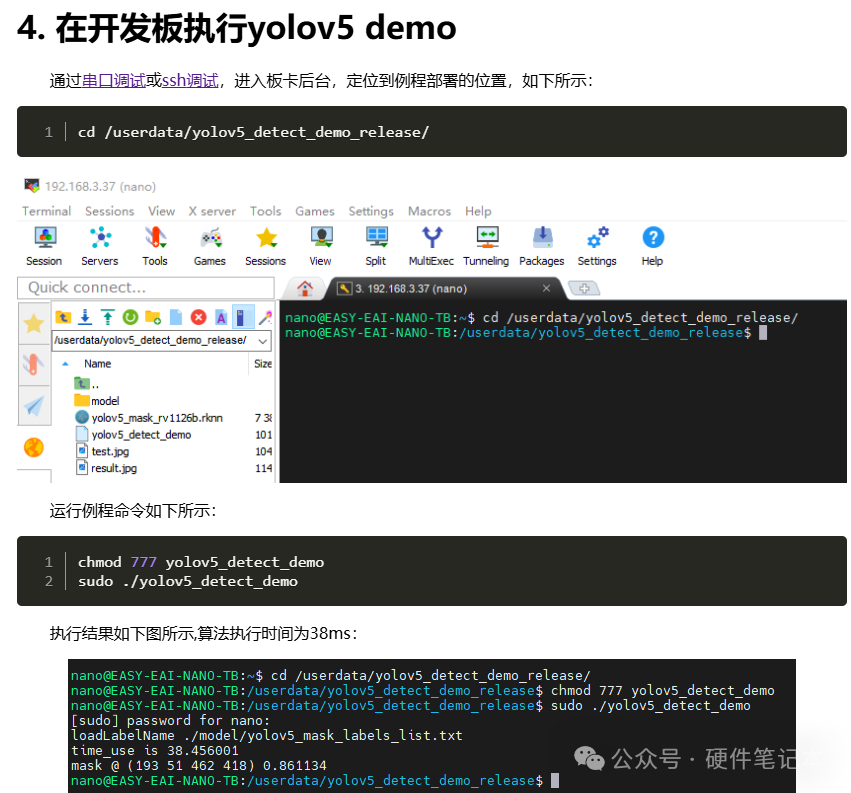Split the terminal with Split icon
Image resolution: width=851 pixels, height=793 pixels.
pos(376,245)
